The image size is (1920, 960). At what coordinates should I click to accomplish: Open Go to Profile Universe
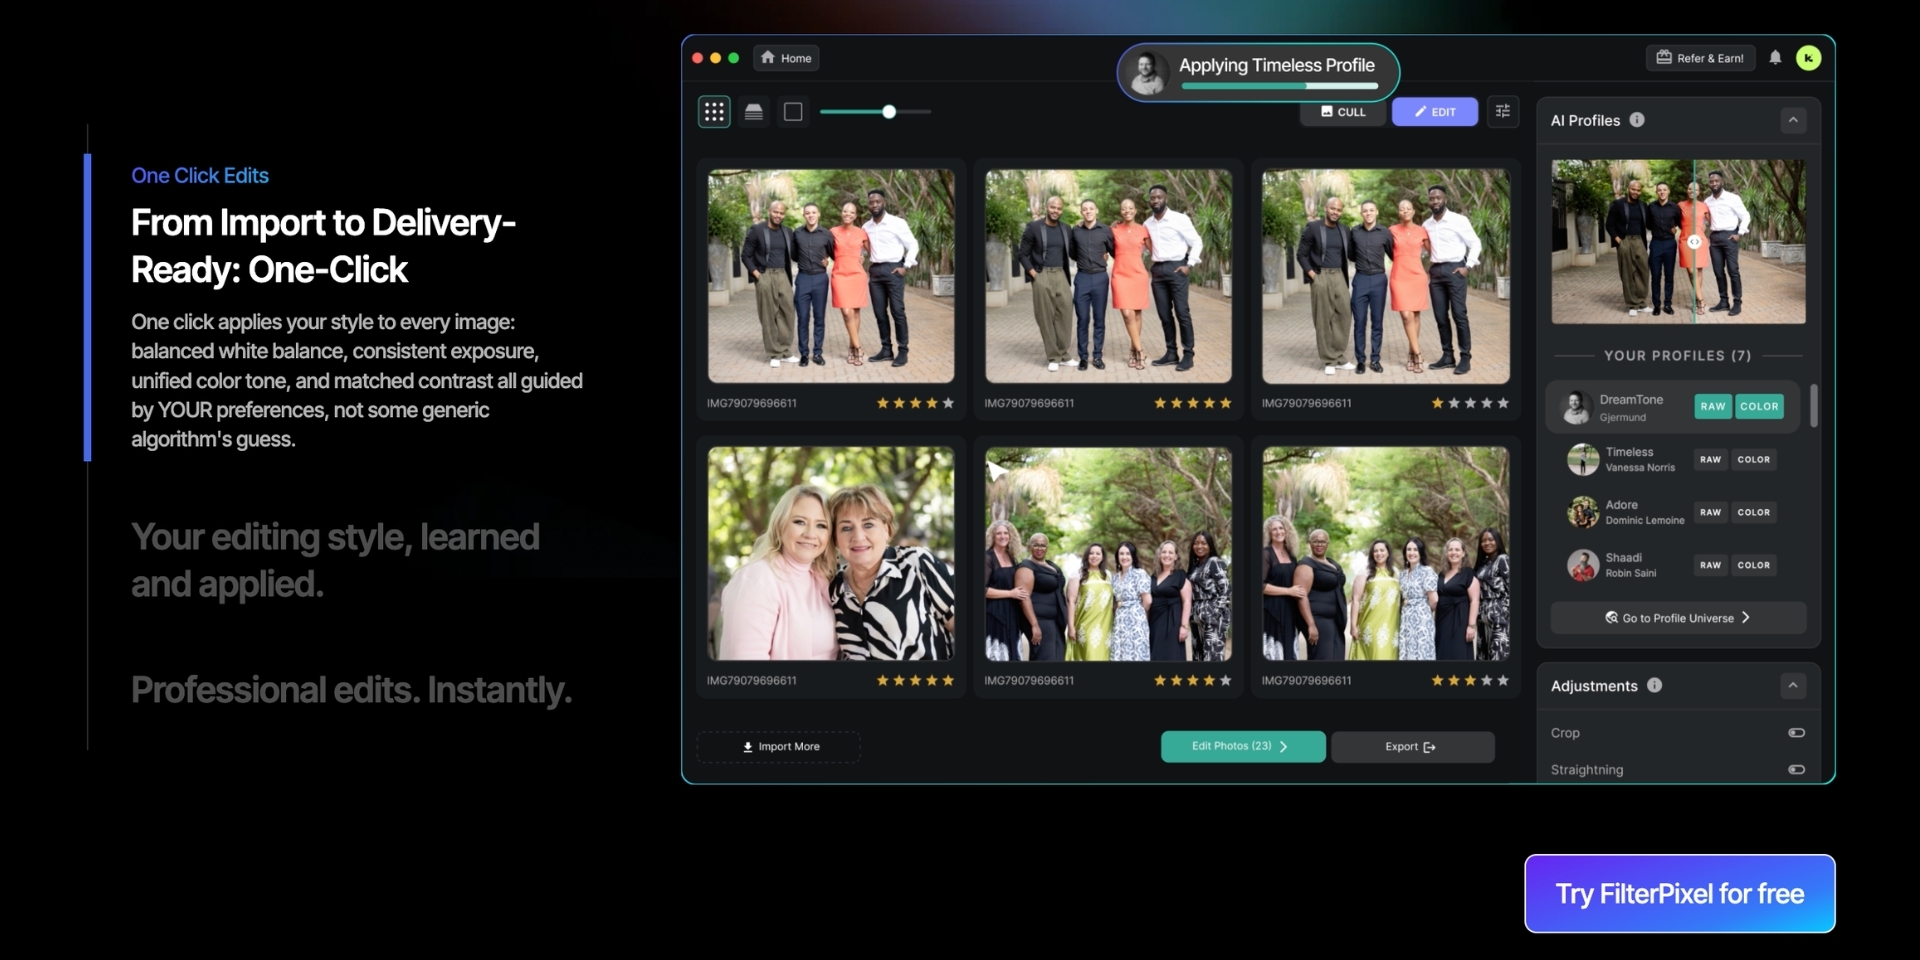pyautogui.click(x=1678, y=618)
